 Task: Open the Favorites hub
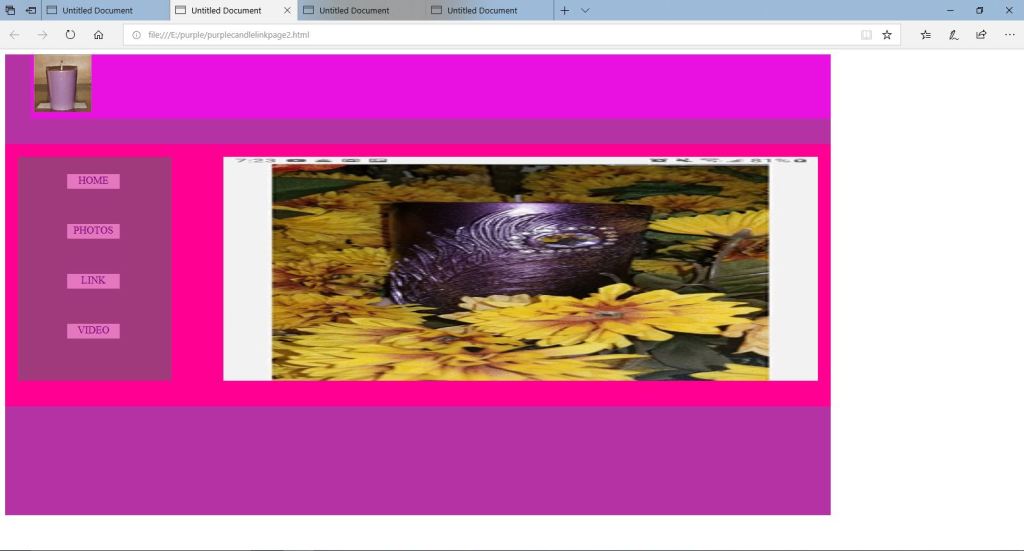(926, 34)
